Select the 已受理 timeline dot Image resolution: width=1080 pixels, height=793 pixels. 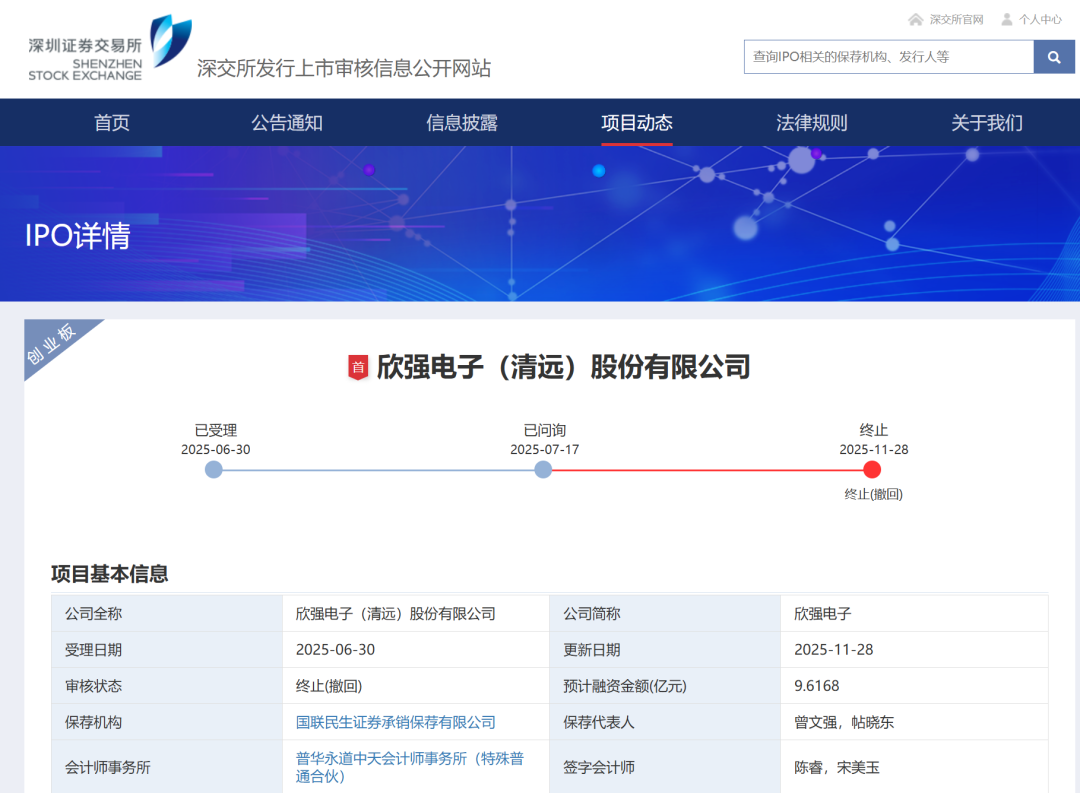[214, 469]
